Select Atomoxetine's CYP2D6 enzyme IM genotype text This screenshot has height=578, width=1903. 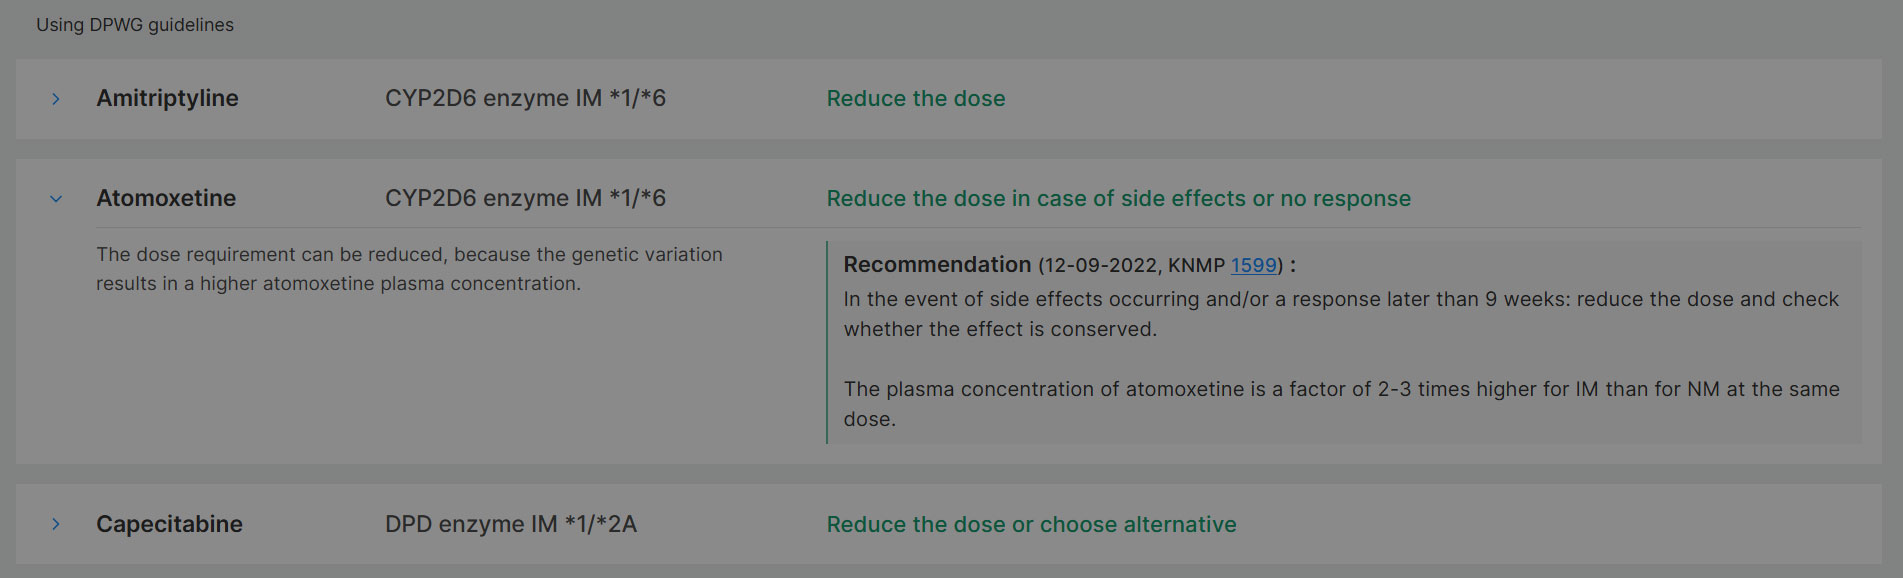coord(525,199)
